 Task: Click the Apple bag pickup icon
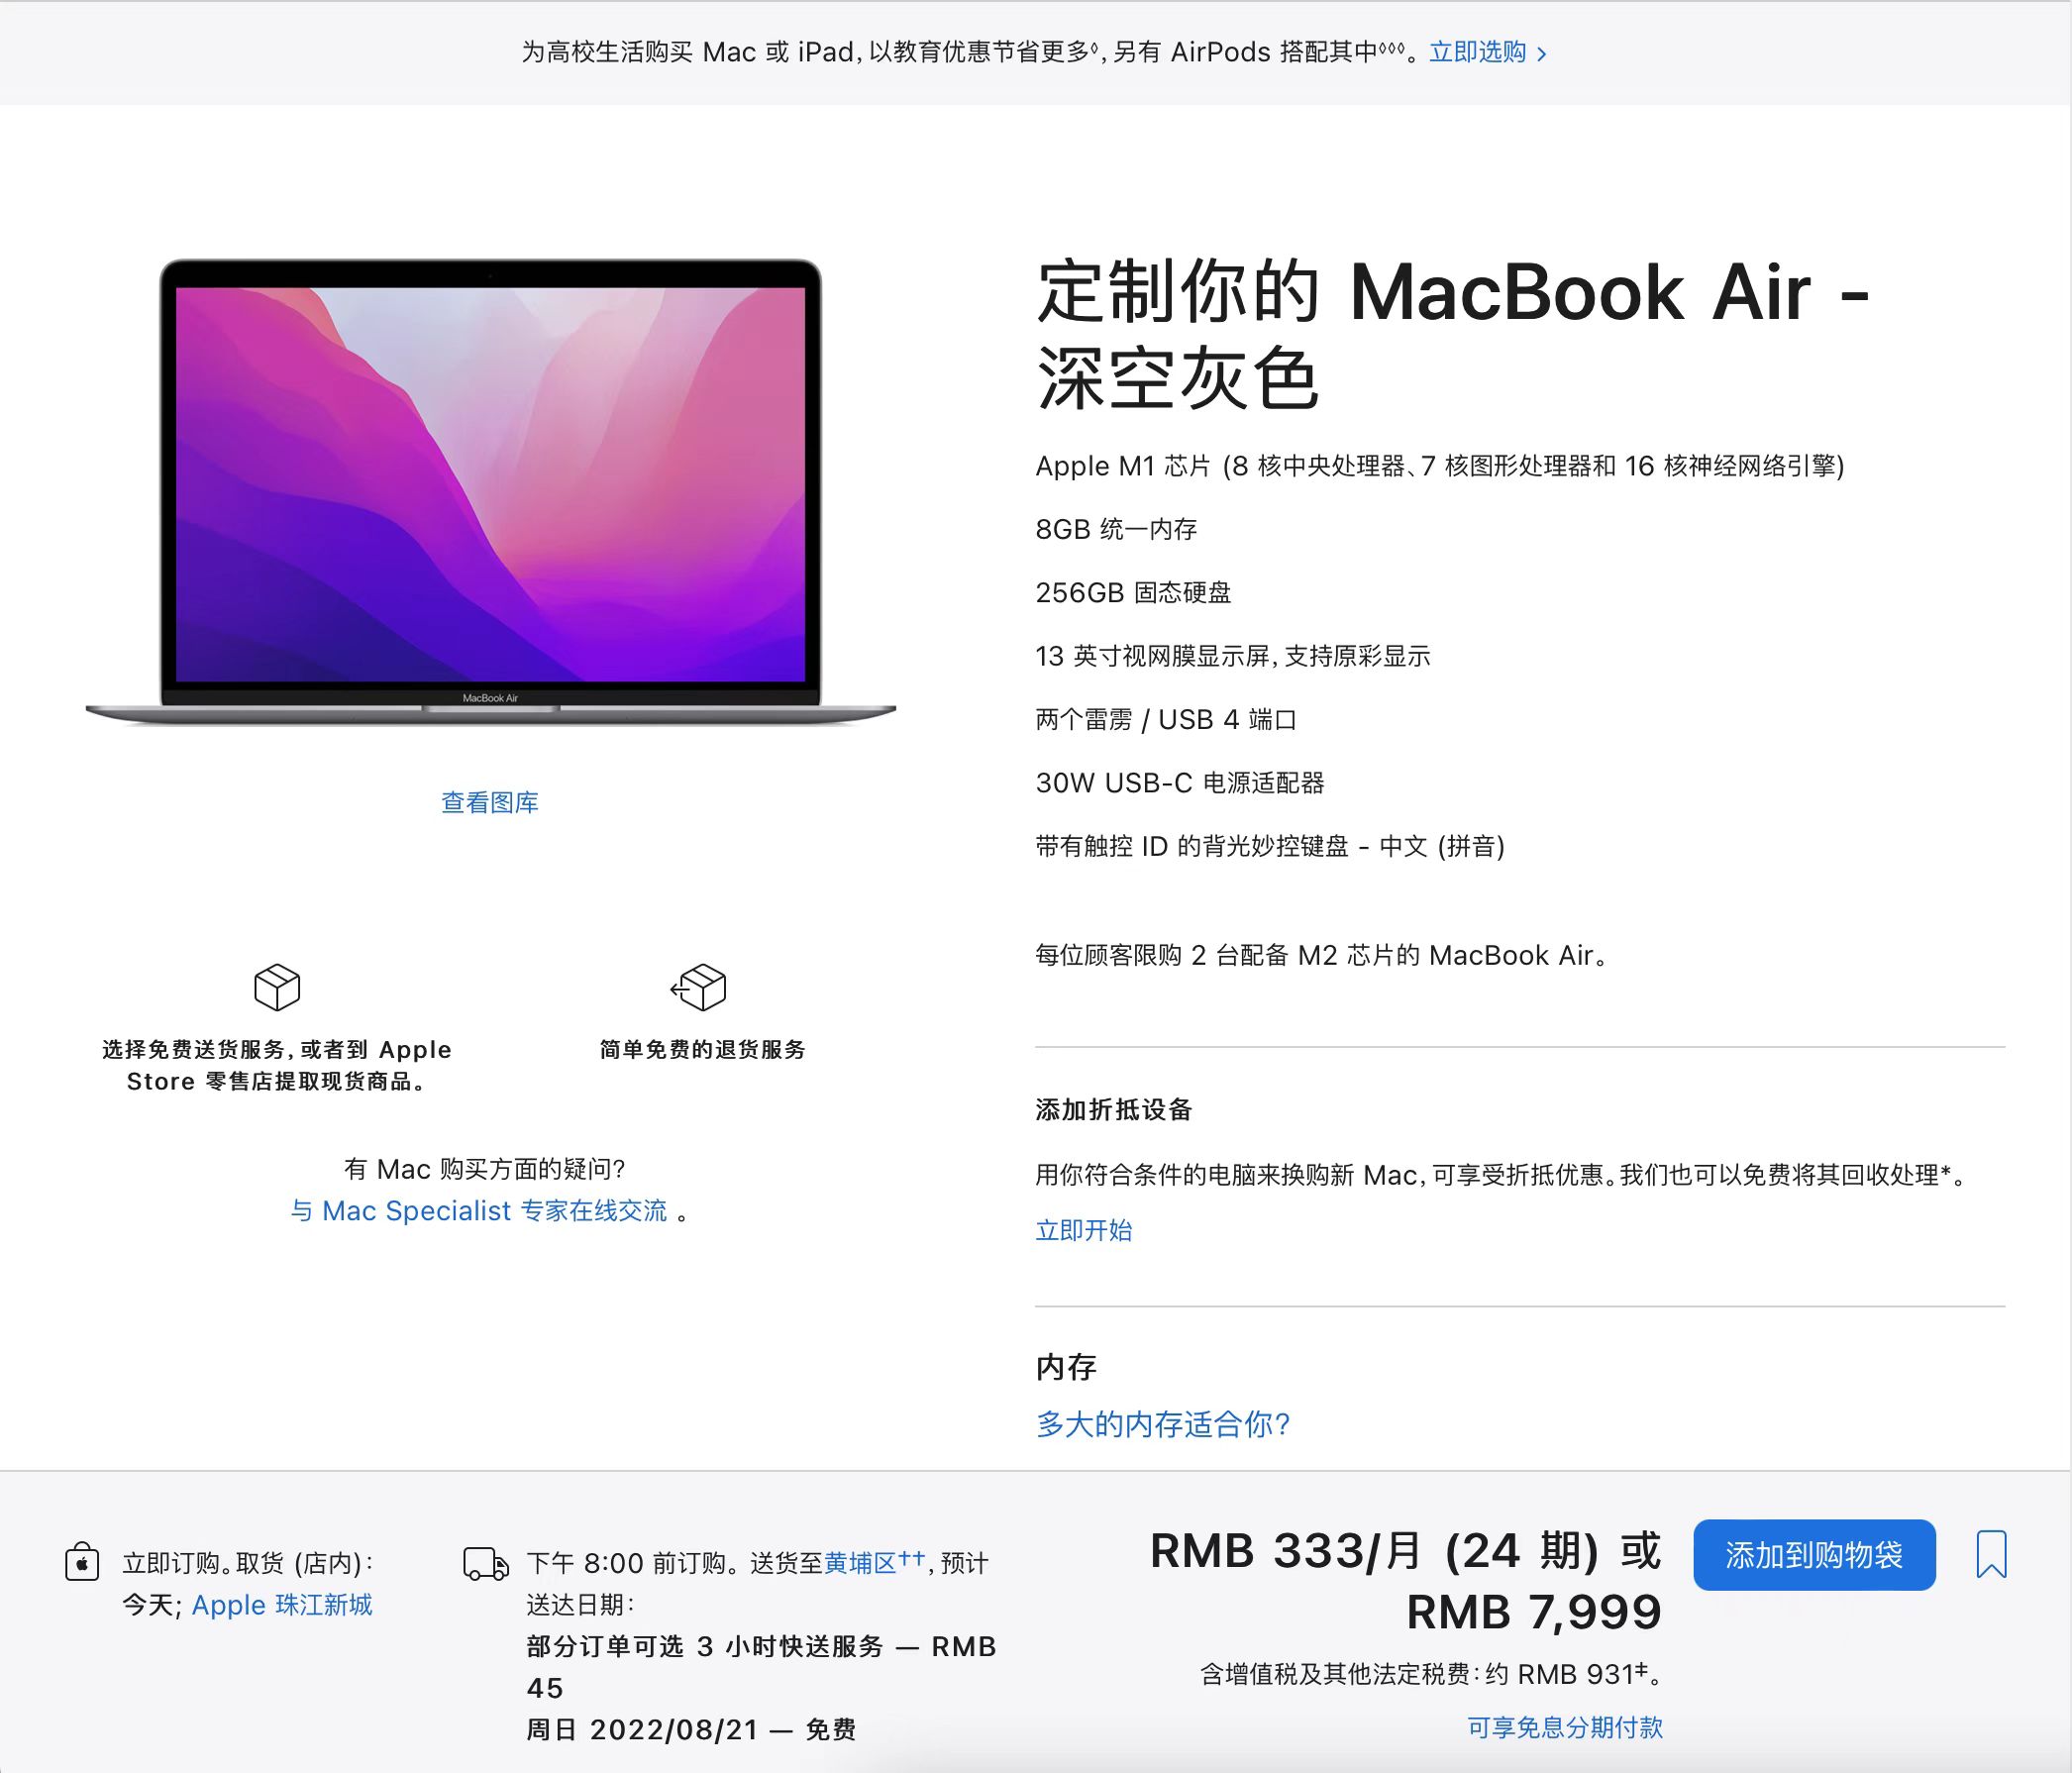[x=82, y=1561]
